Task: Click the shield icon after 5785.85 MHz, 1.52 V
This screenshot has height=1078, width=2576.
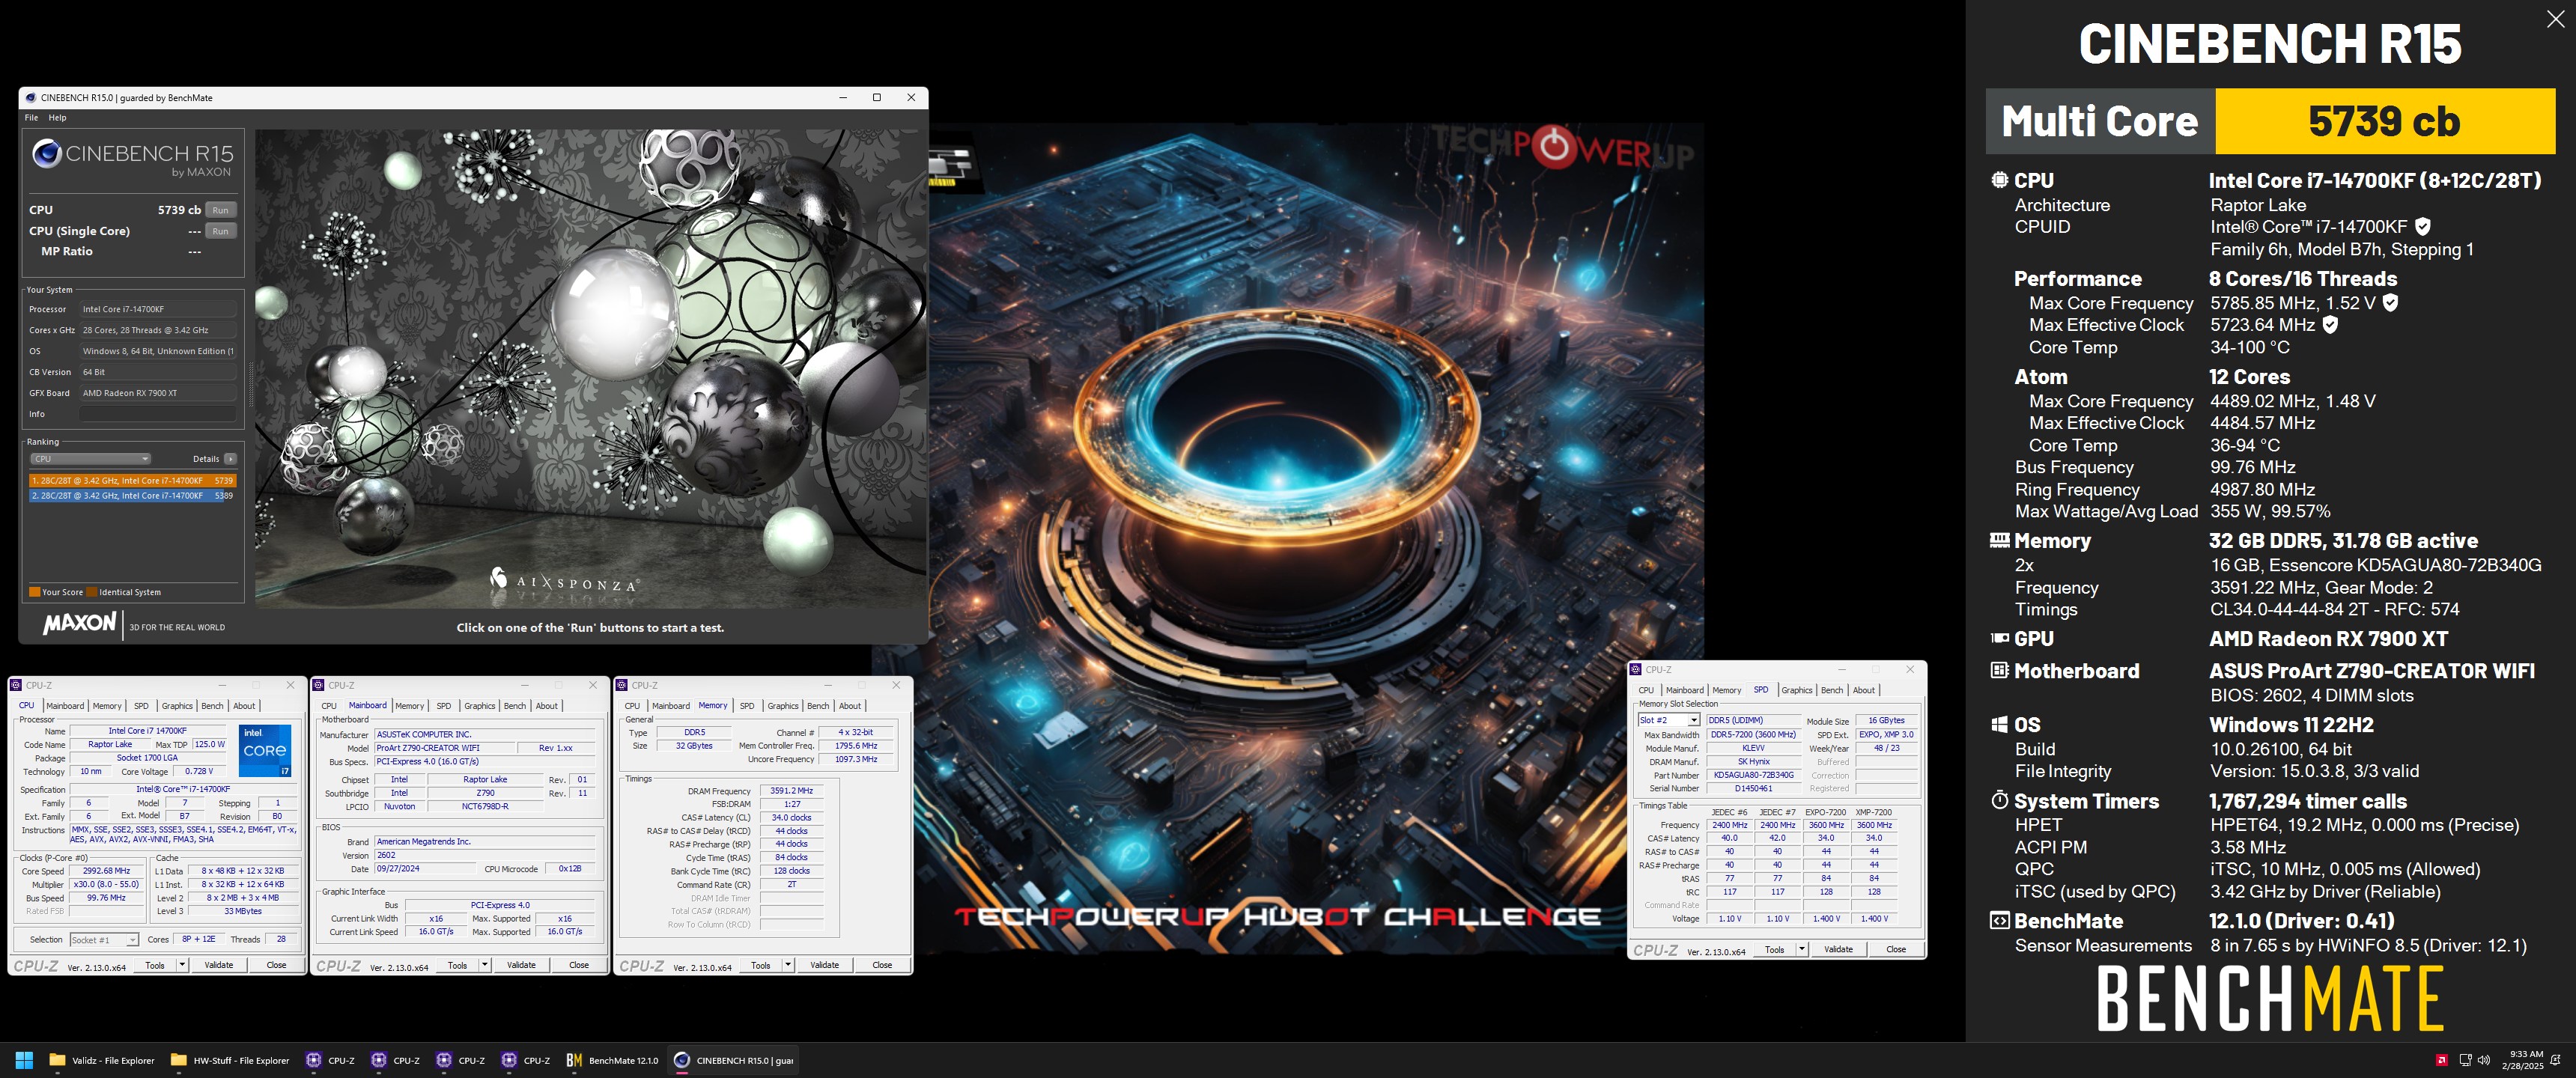Action: click(x=2390, y=303)
